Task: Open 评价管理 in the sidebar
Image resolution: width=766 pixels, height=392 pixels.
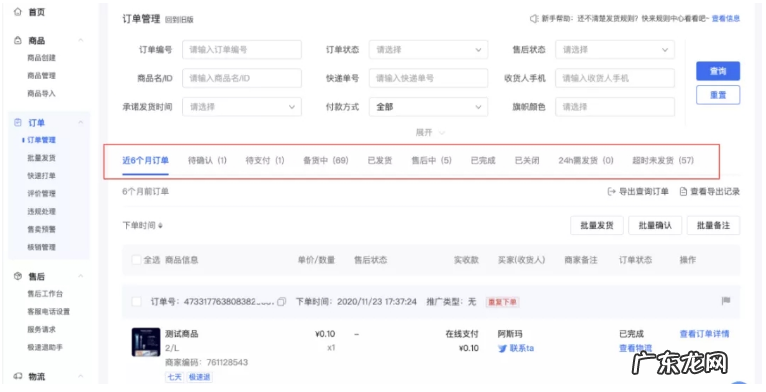Action: [42, 194]
